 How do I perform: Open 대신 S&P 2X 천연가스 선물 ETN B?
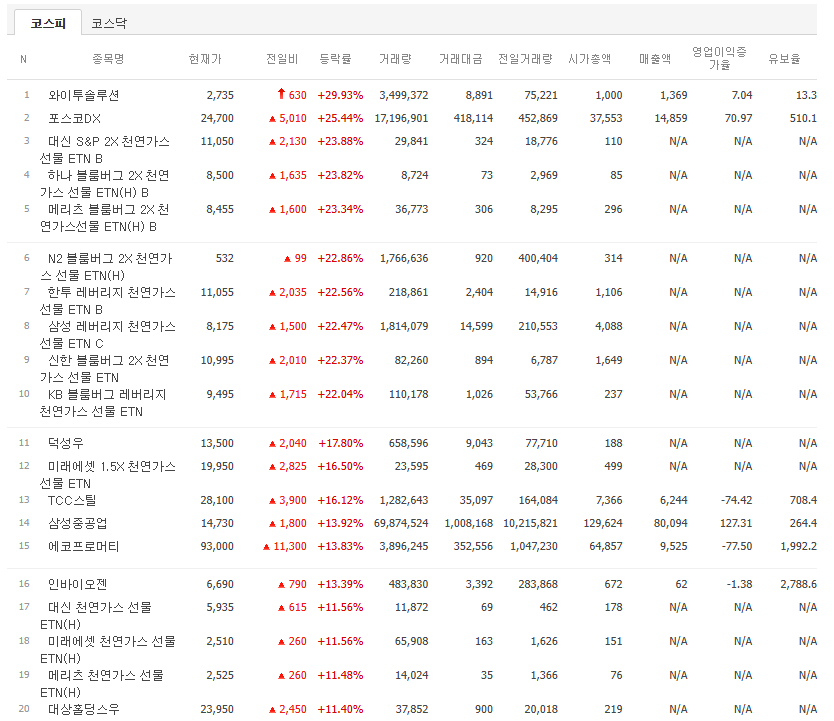tap(105, 150)
